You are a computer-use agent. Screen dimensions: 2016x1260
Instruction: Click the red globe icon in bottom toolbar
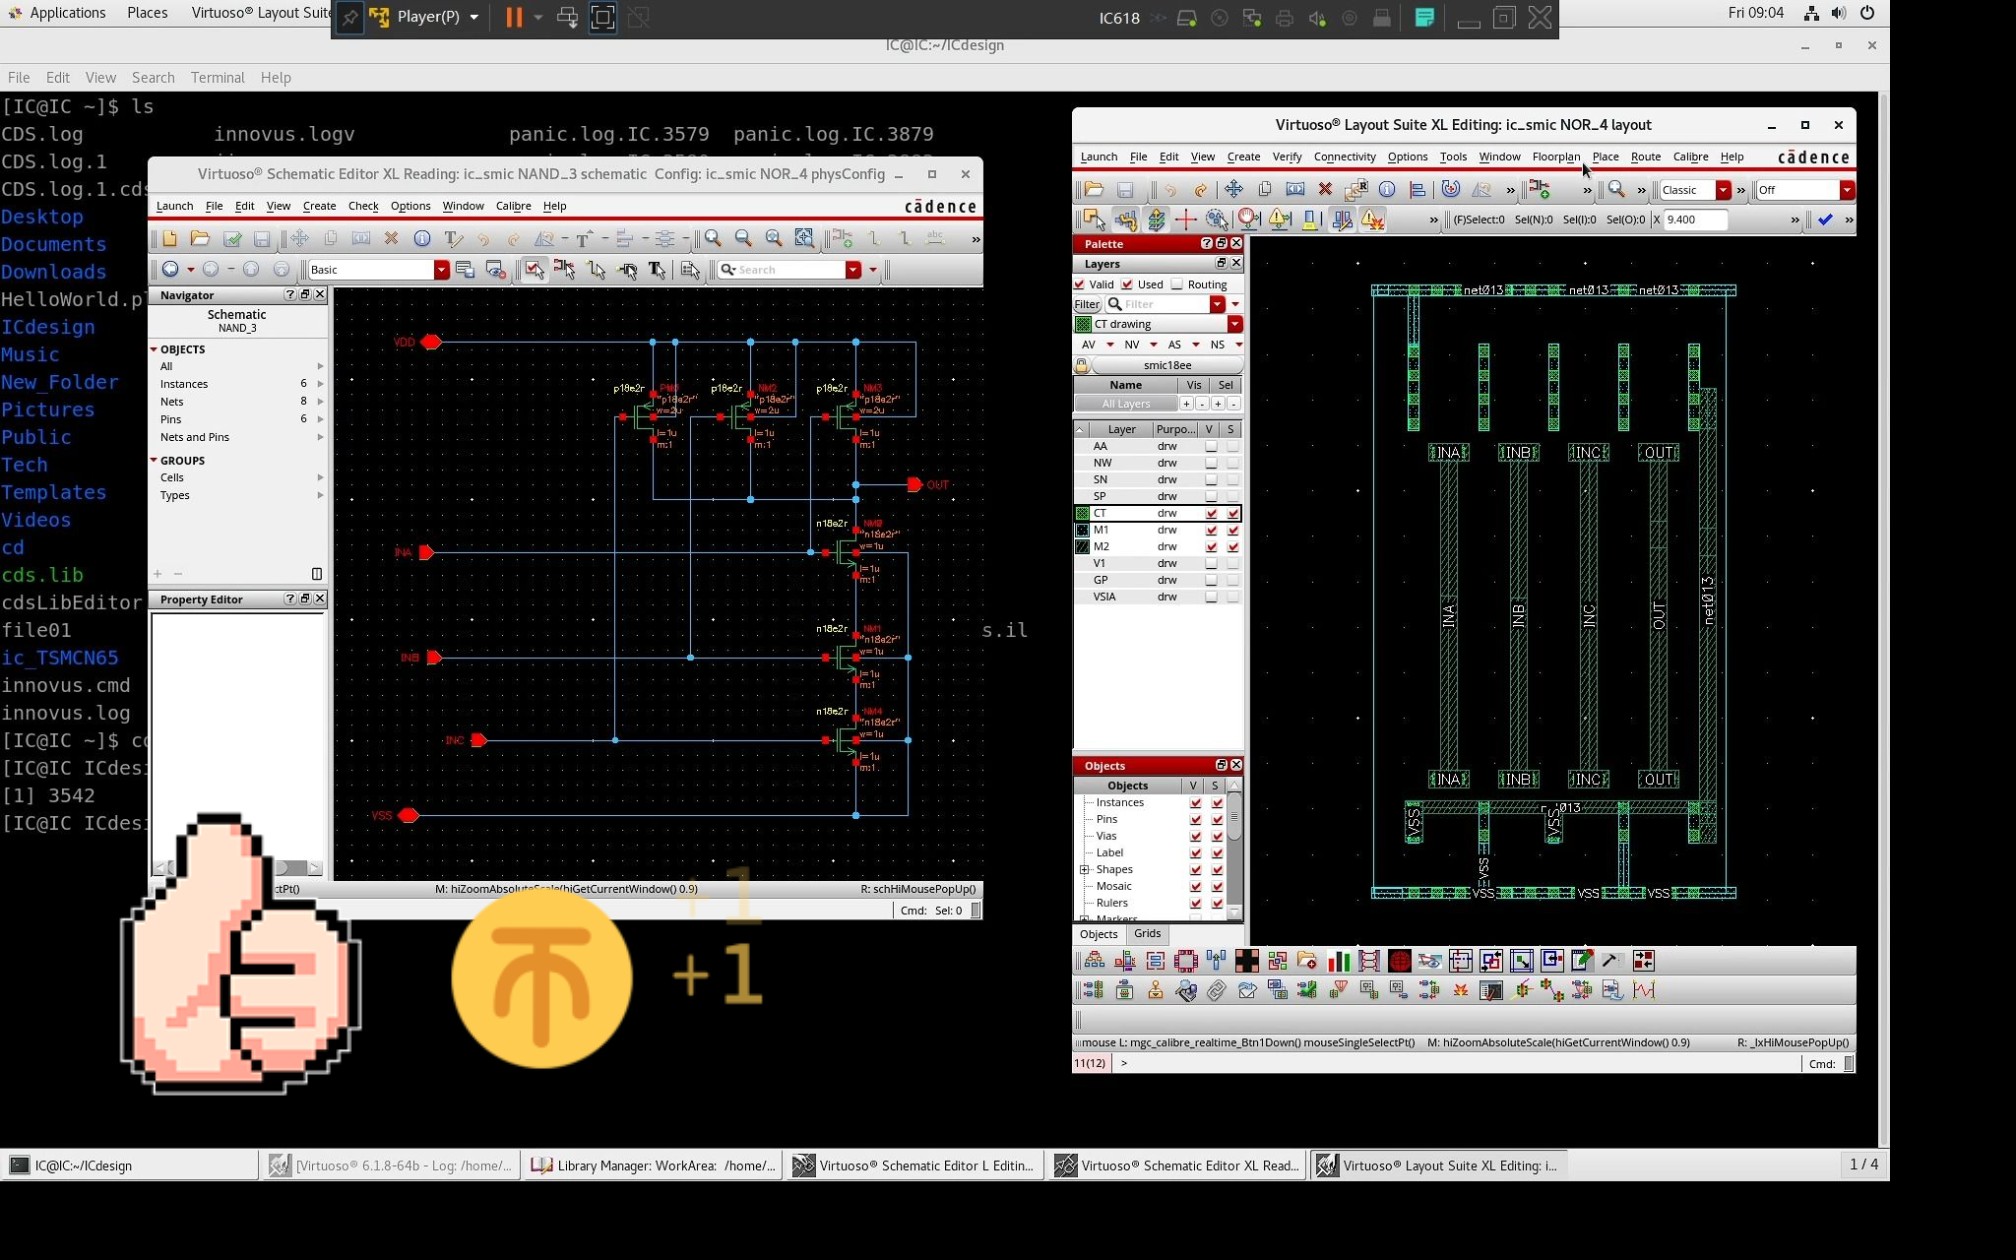click(x=1399, y=961)
